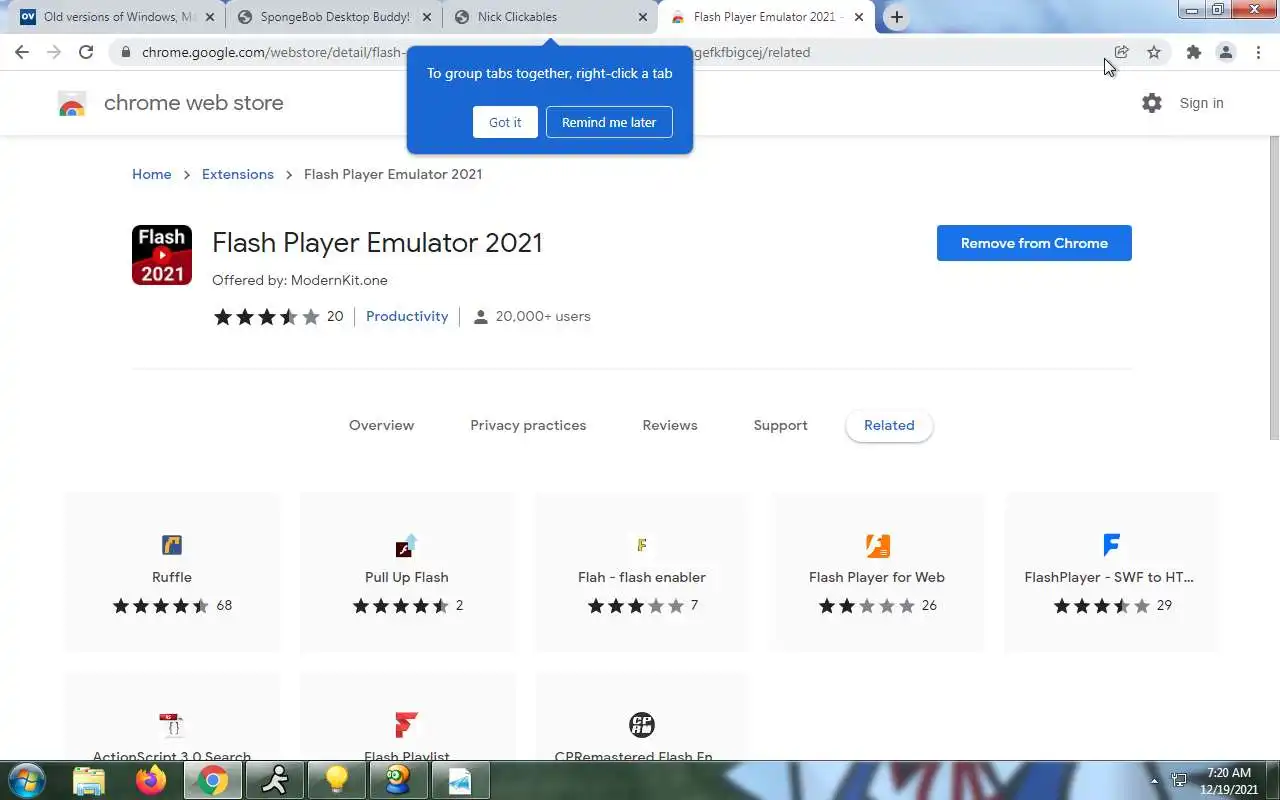Click Remove from Chrome button
1280x800 pixels.
(x=1034, y=243)
